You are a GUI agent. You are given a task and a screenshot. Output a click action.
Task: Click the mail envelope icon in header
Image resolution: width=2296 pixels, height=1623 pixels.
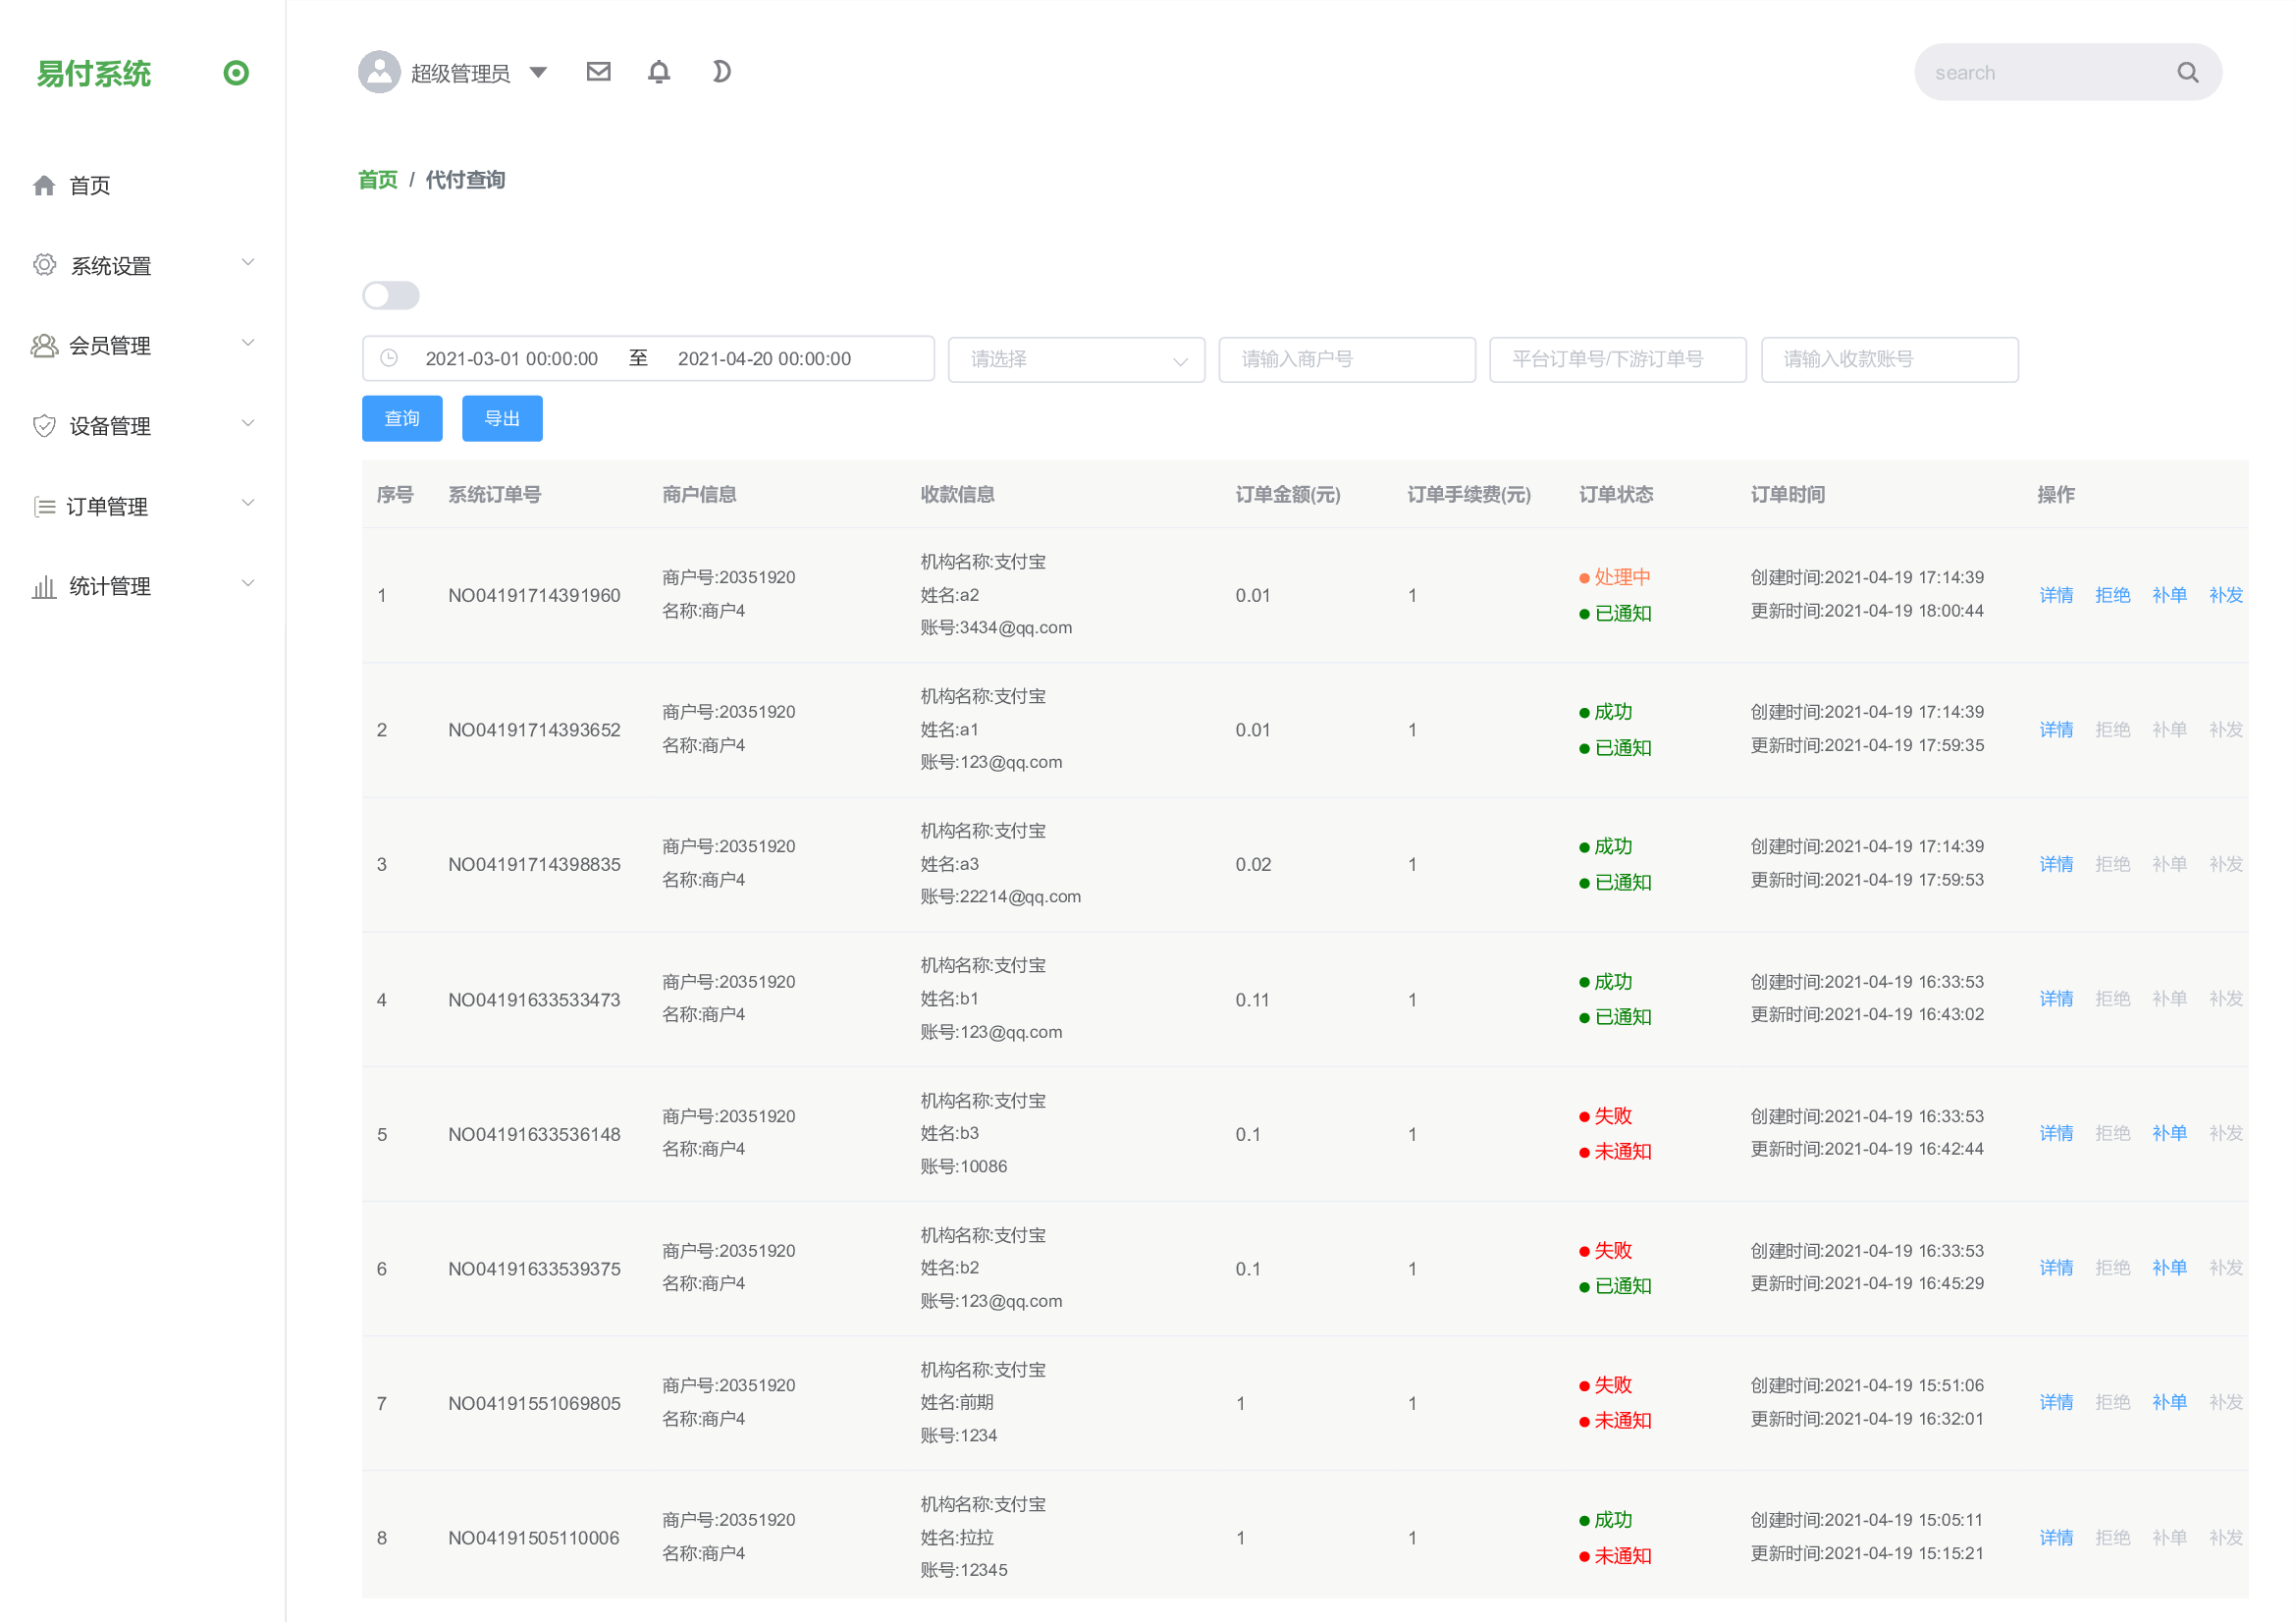[598, 72]
